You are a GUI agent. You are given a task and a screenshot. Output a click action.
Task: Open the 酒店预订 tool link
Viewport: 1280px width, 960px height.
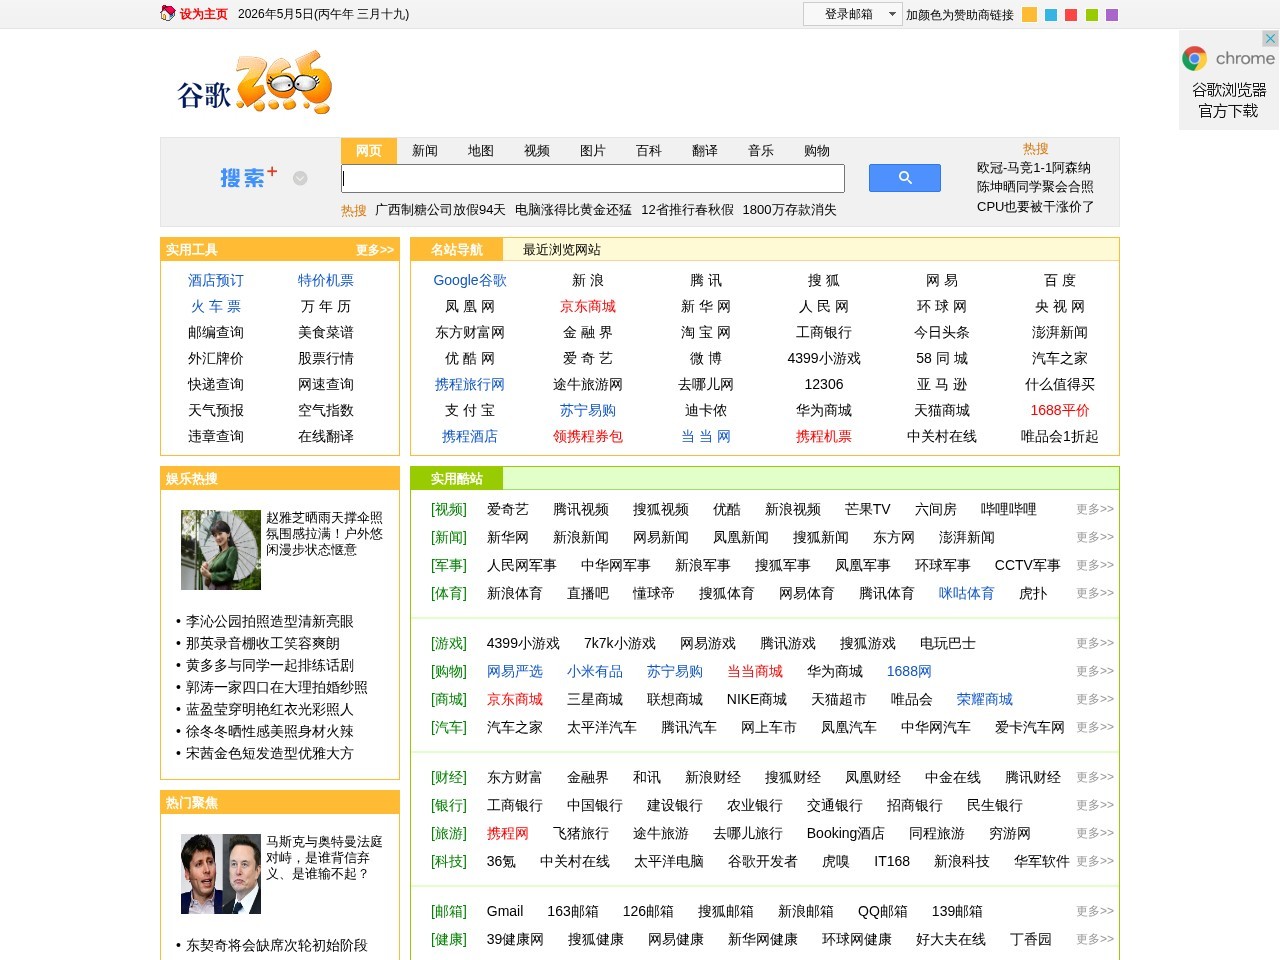pyautogui.click(x=216, y=280)
